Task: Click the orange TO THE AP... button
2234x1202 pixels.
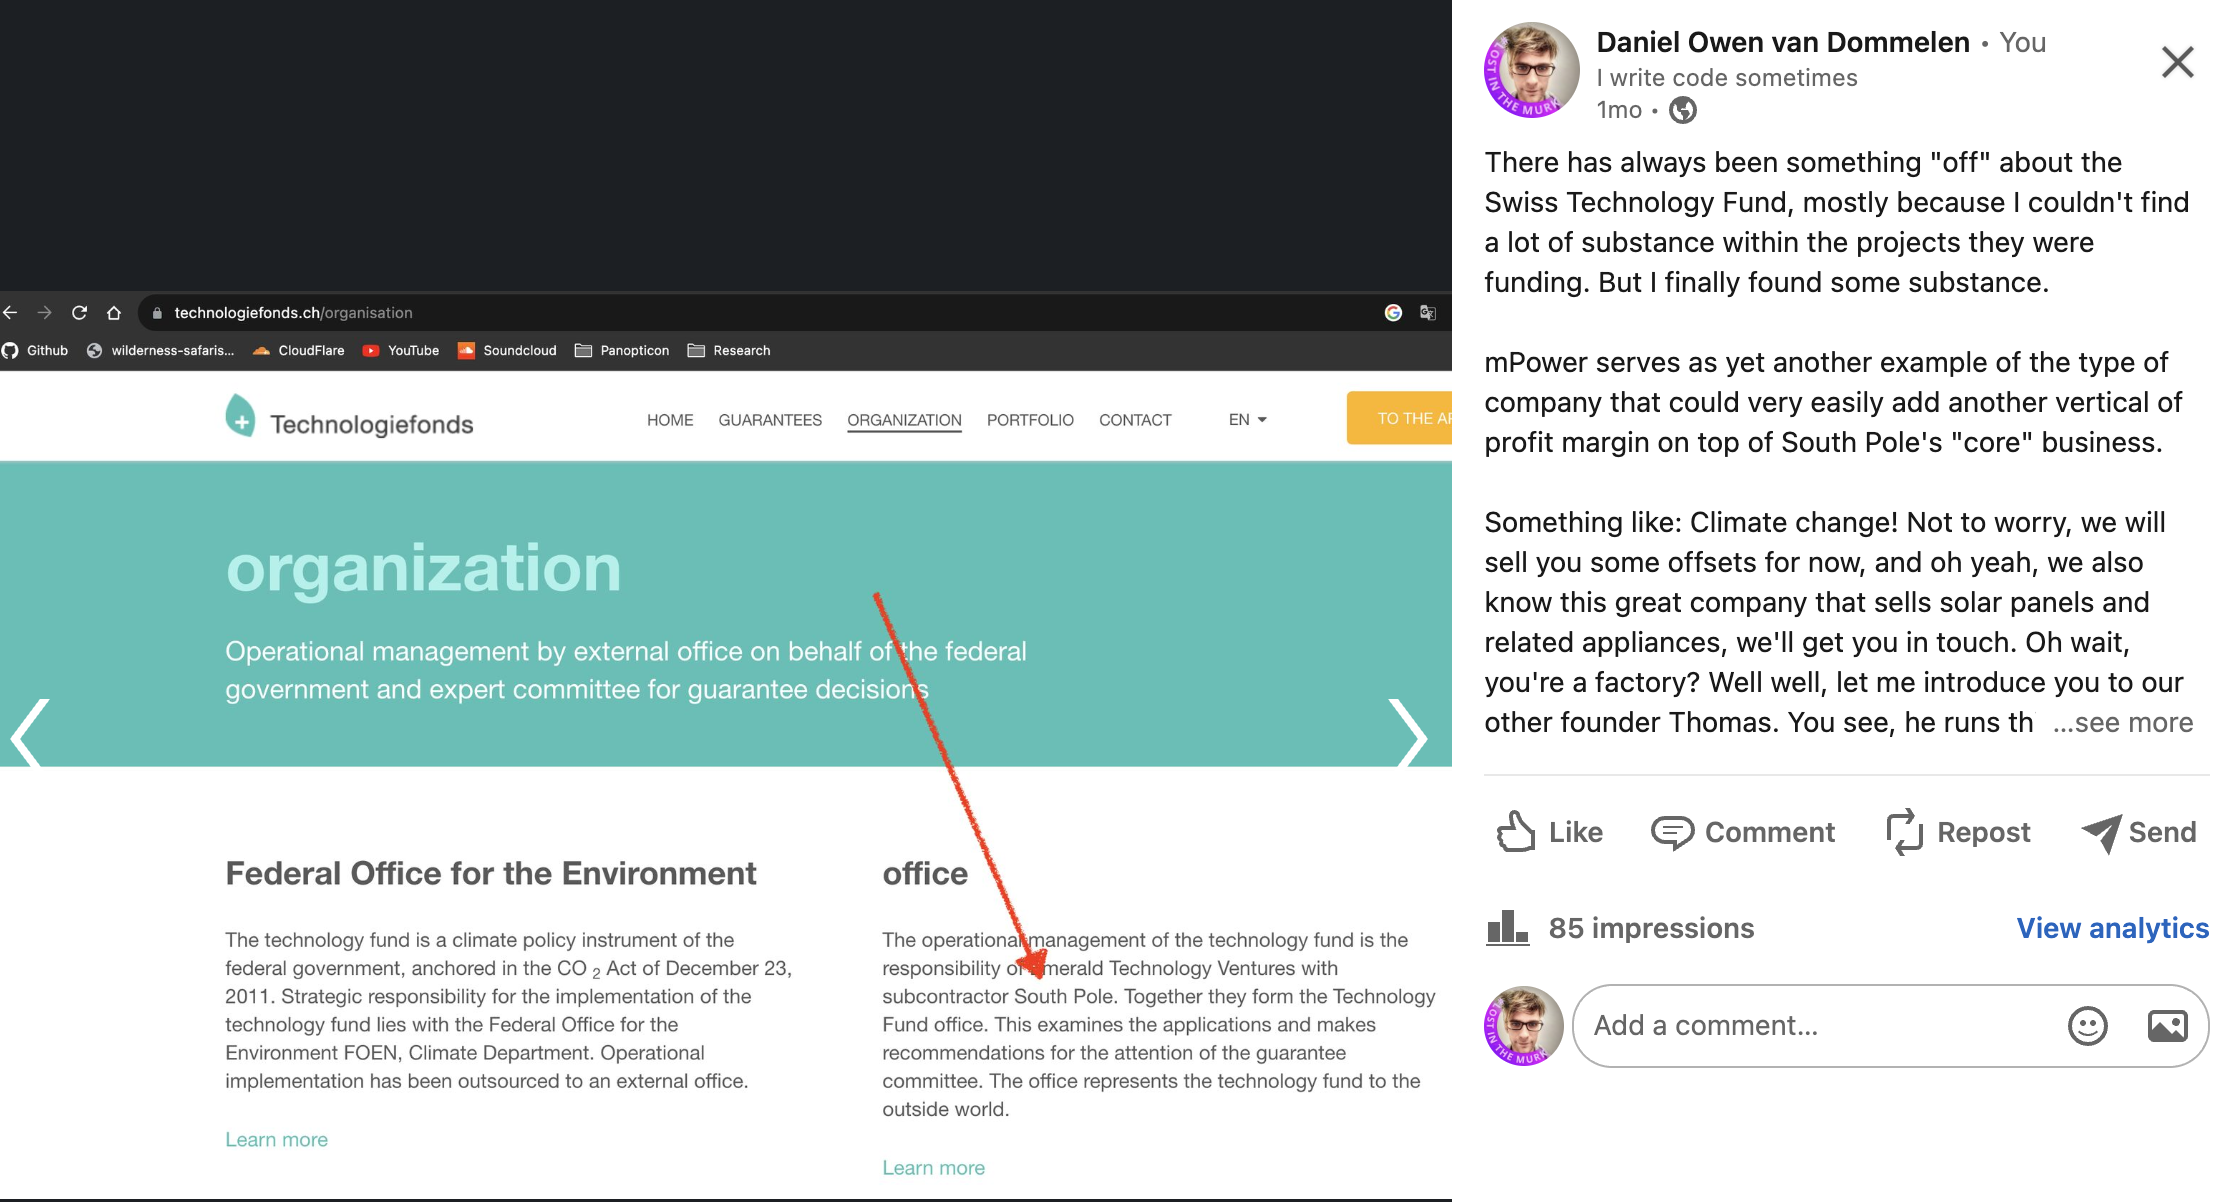Action: (x=1400, y=418)
